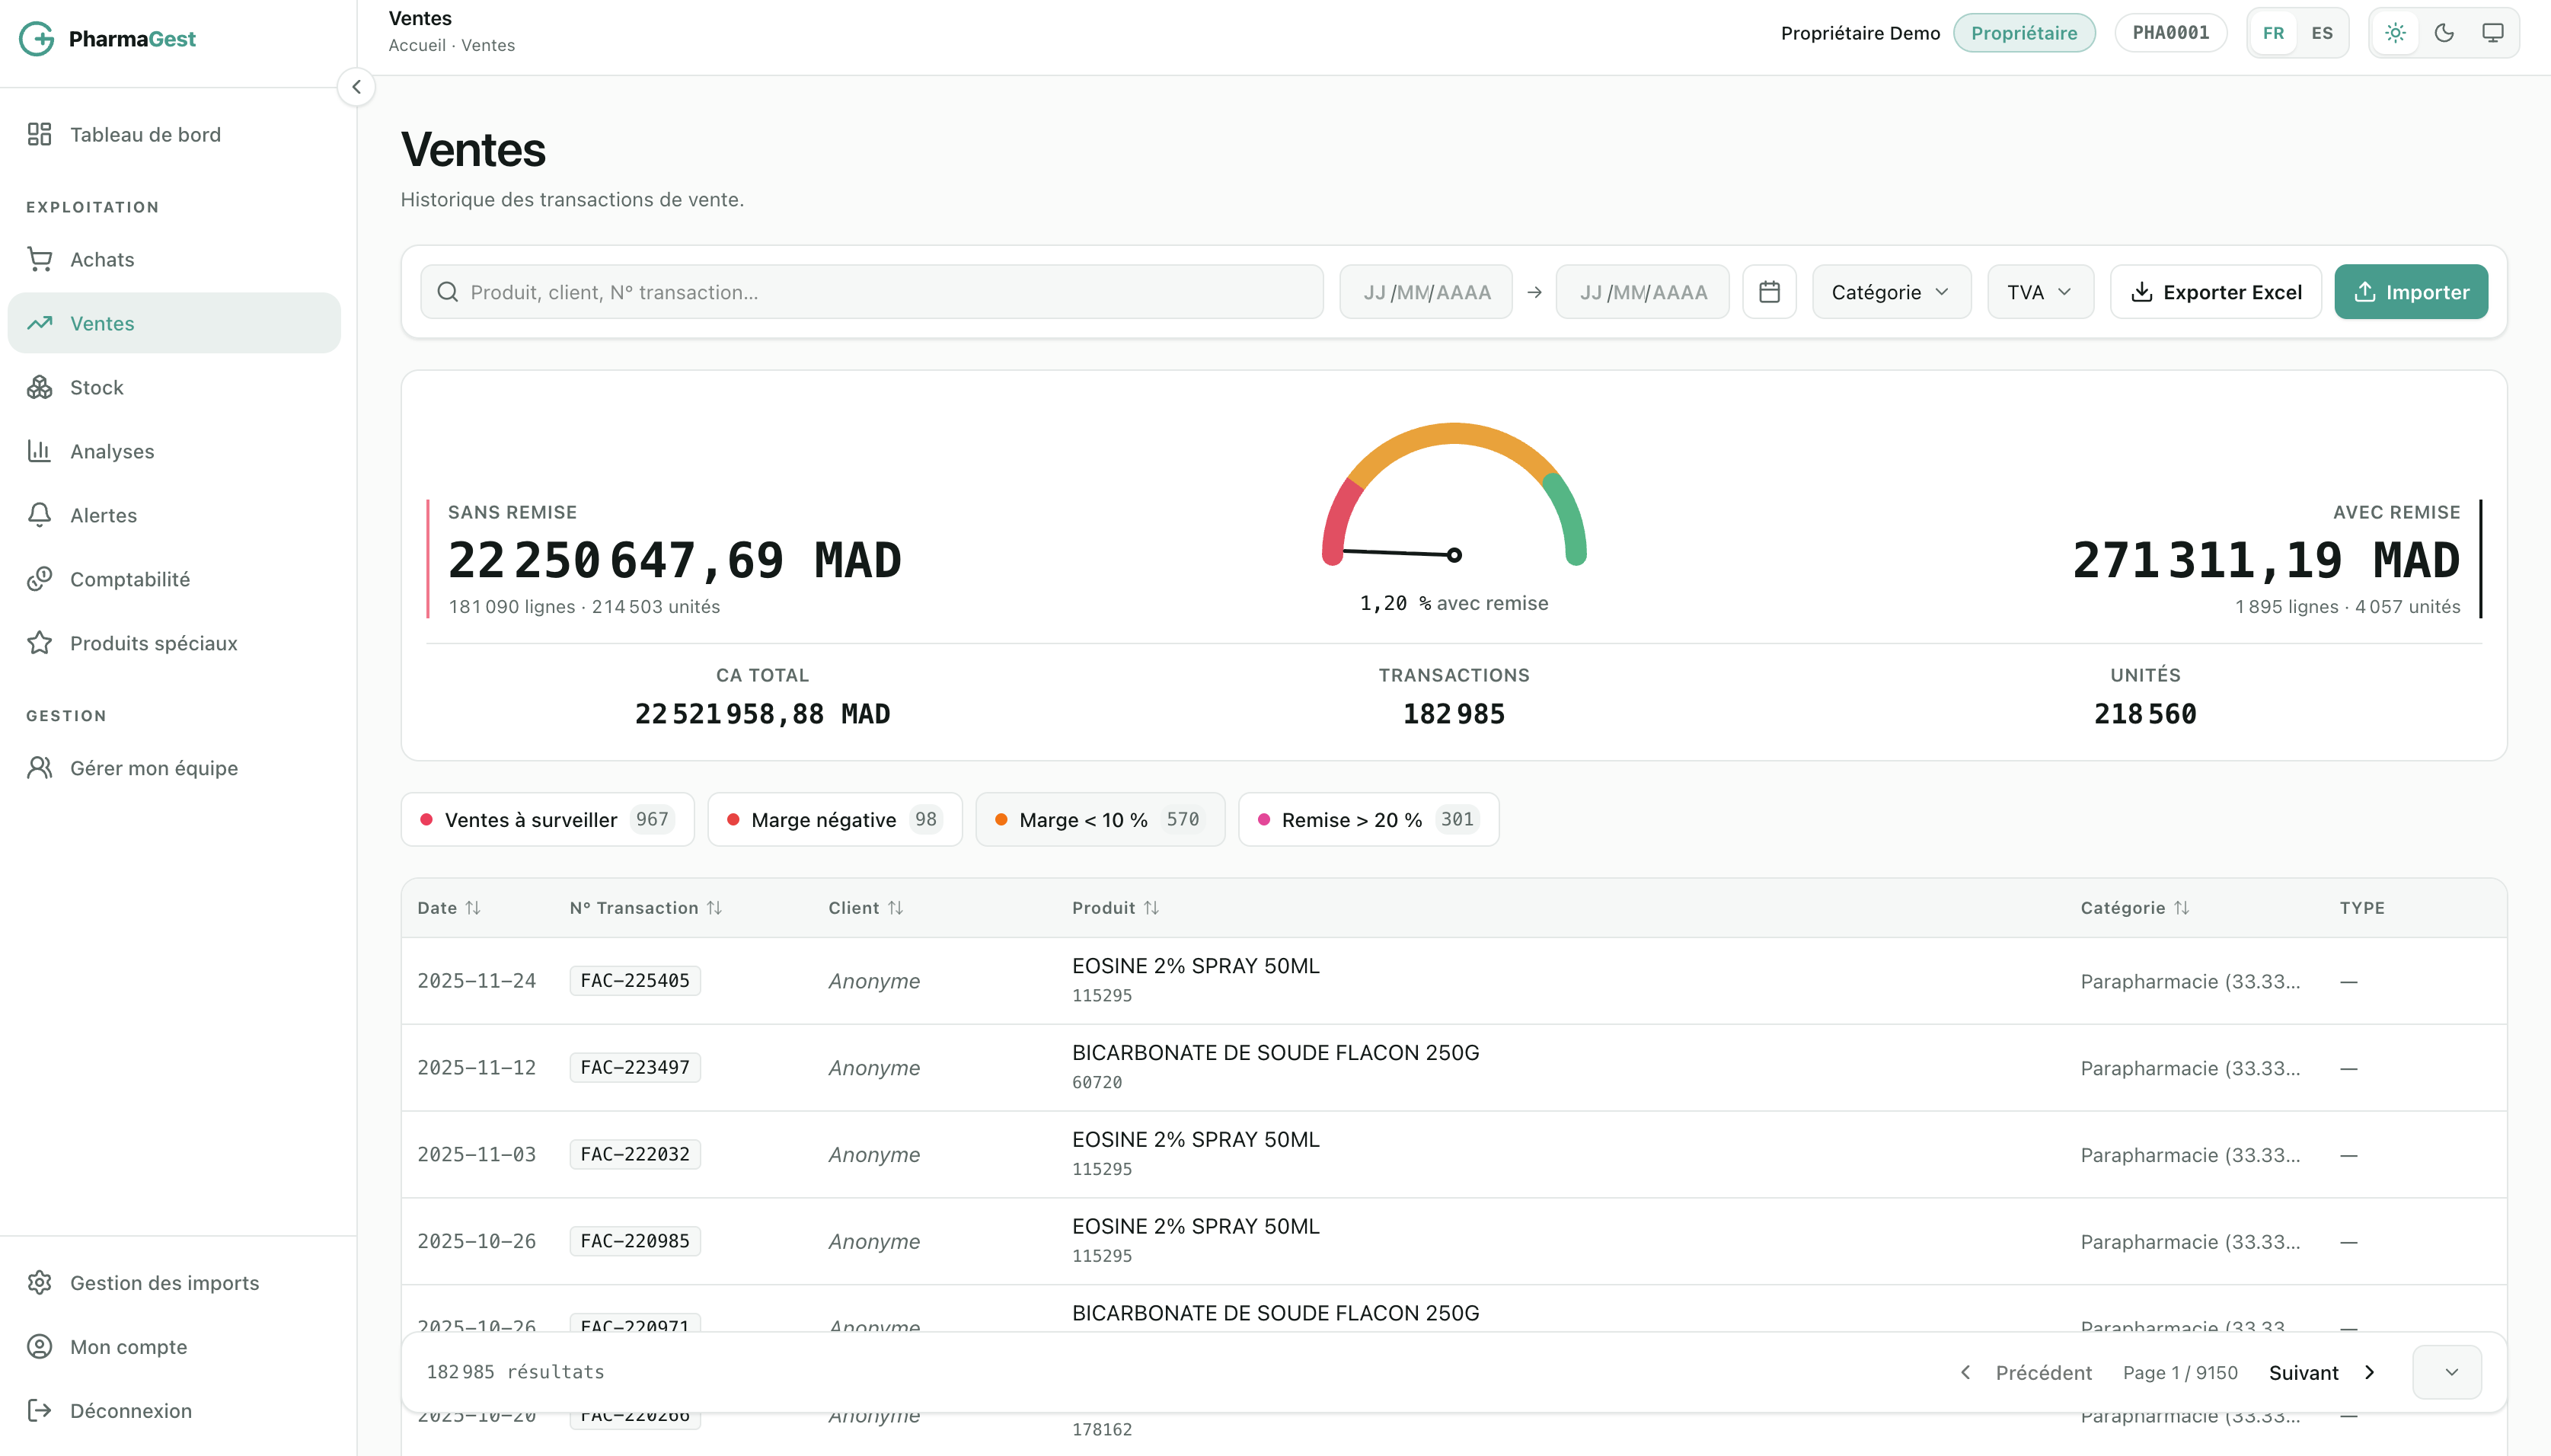Open the Achats cart section
Viewport: 2551px width, 1456px height.
(174, 259)
